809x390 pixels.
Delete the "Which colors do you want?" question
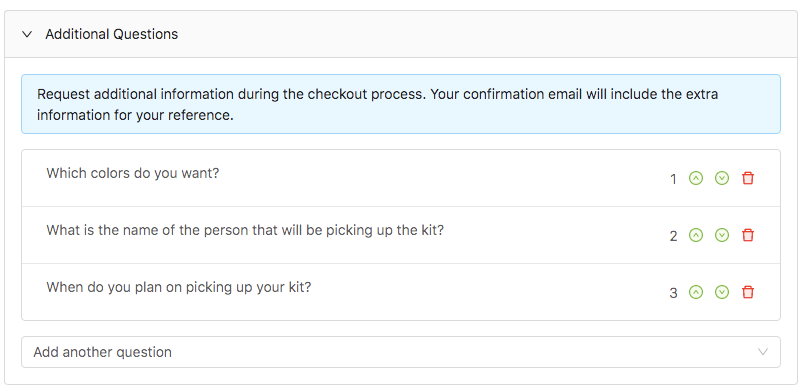[748, 178]
